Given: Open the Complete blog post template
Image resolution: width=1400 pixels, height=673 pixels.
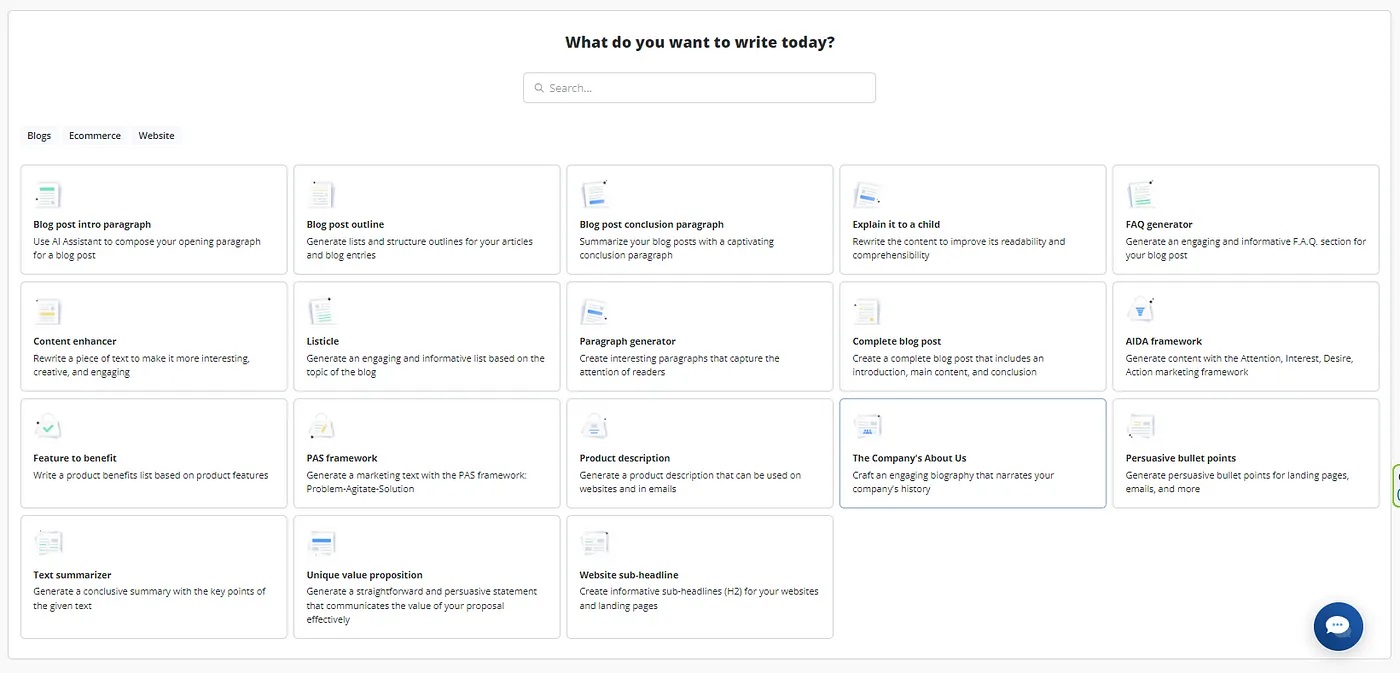Looking at the screenshot, I should [x=972, y=336].
